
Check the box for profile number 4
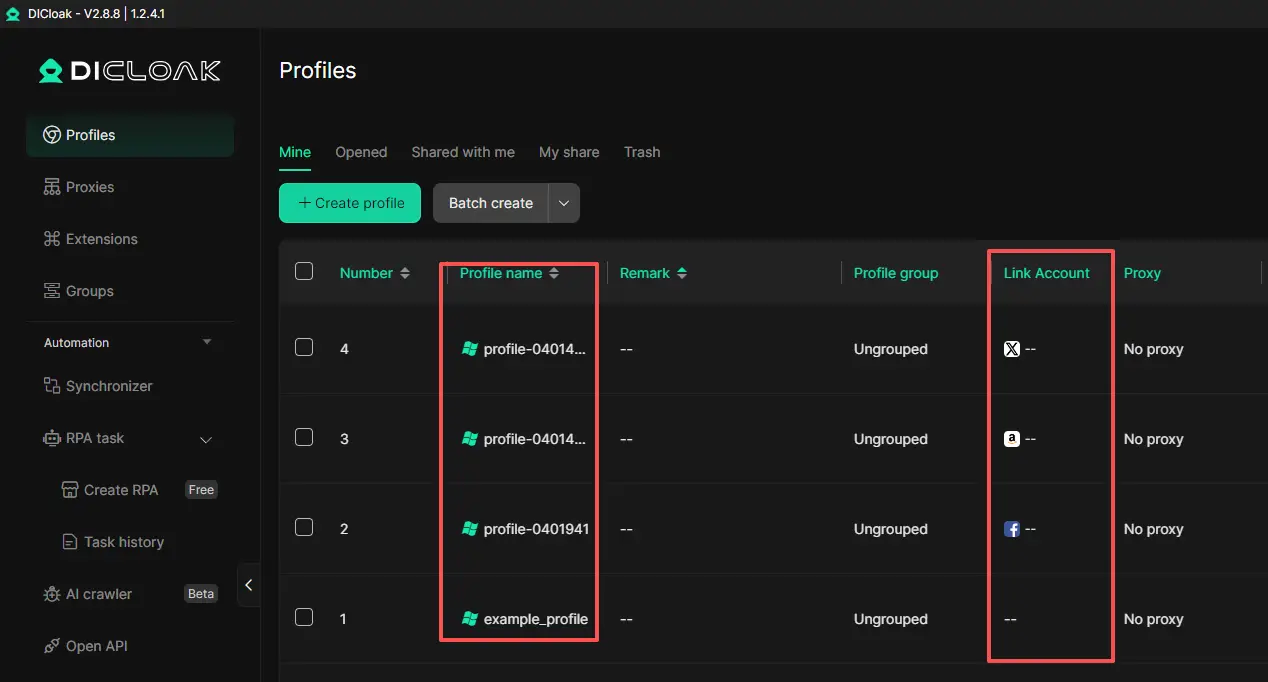click(304, 348)
